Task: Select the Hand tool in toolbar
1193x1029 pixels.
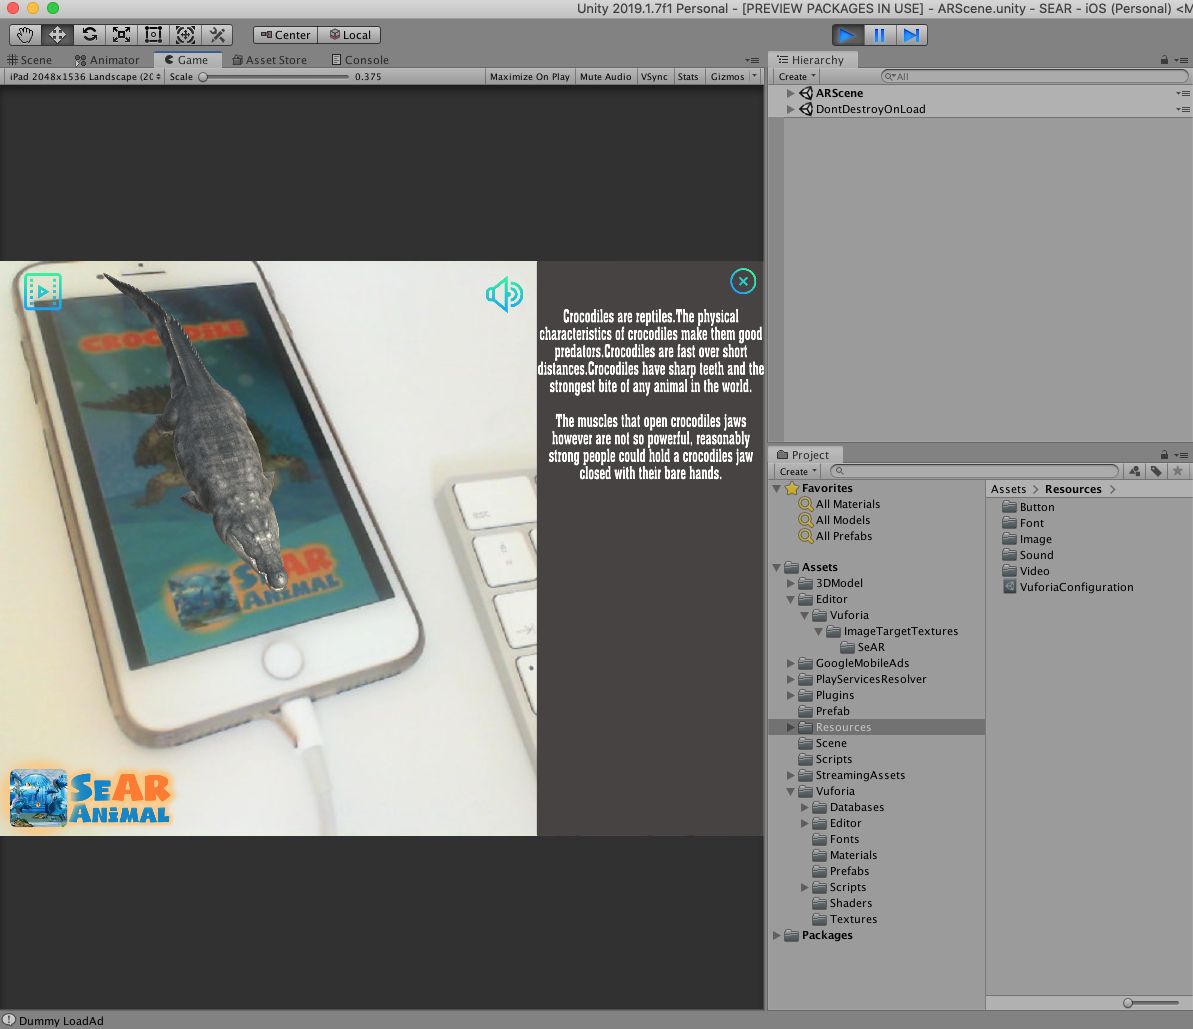Action: tap(25, 35)
